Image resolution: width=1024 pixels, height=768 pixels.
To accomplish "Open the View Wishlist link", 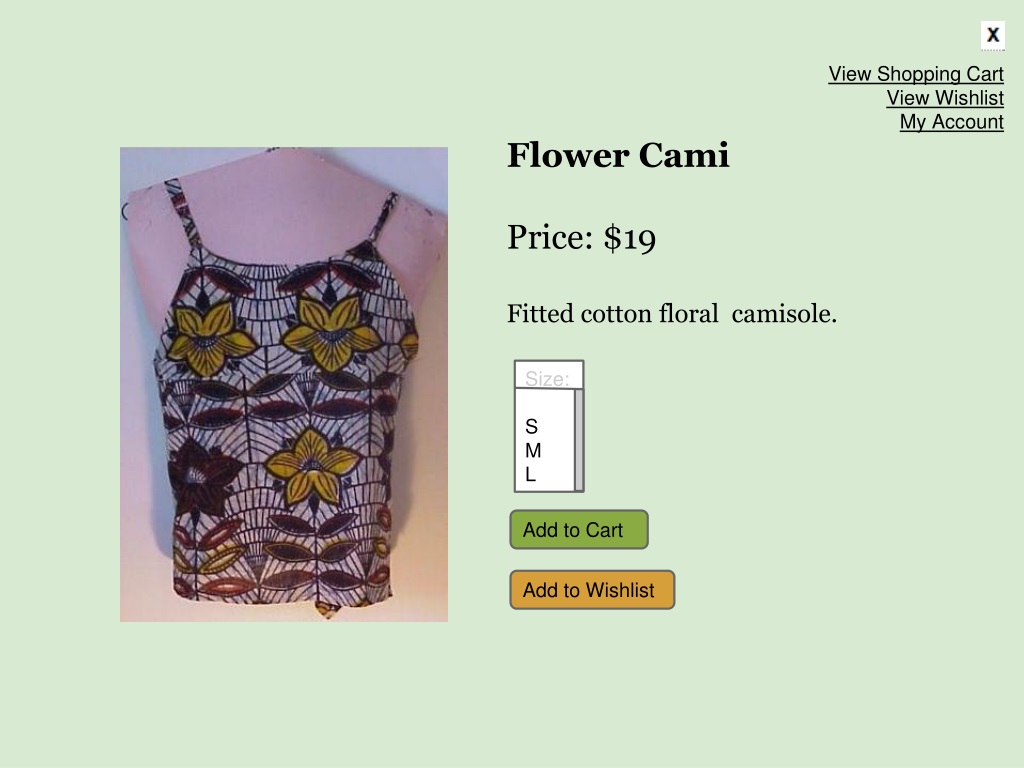I will click(944, 98).
